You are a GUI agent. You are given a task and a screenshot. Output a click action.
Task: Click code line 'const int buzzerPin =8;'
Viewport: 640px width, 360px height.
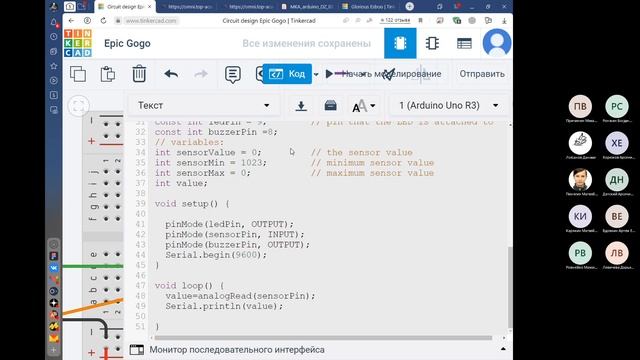click(216, 132)
